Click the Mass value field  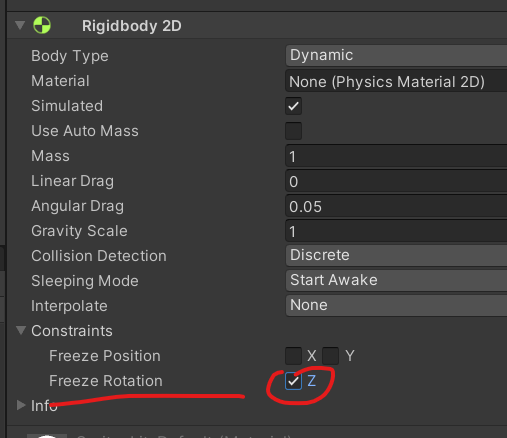coord(396,156)
